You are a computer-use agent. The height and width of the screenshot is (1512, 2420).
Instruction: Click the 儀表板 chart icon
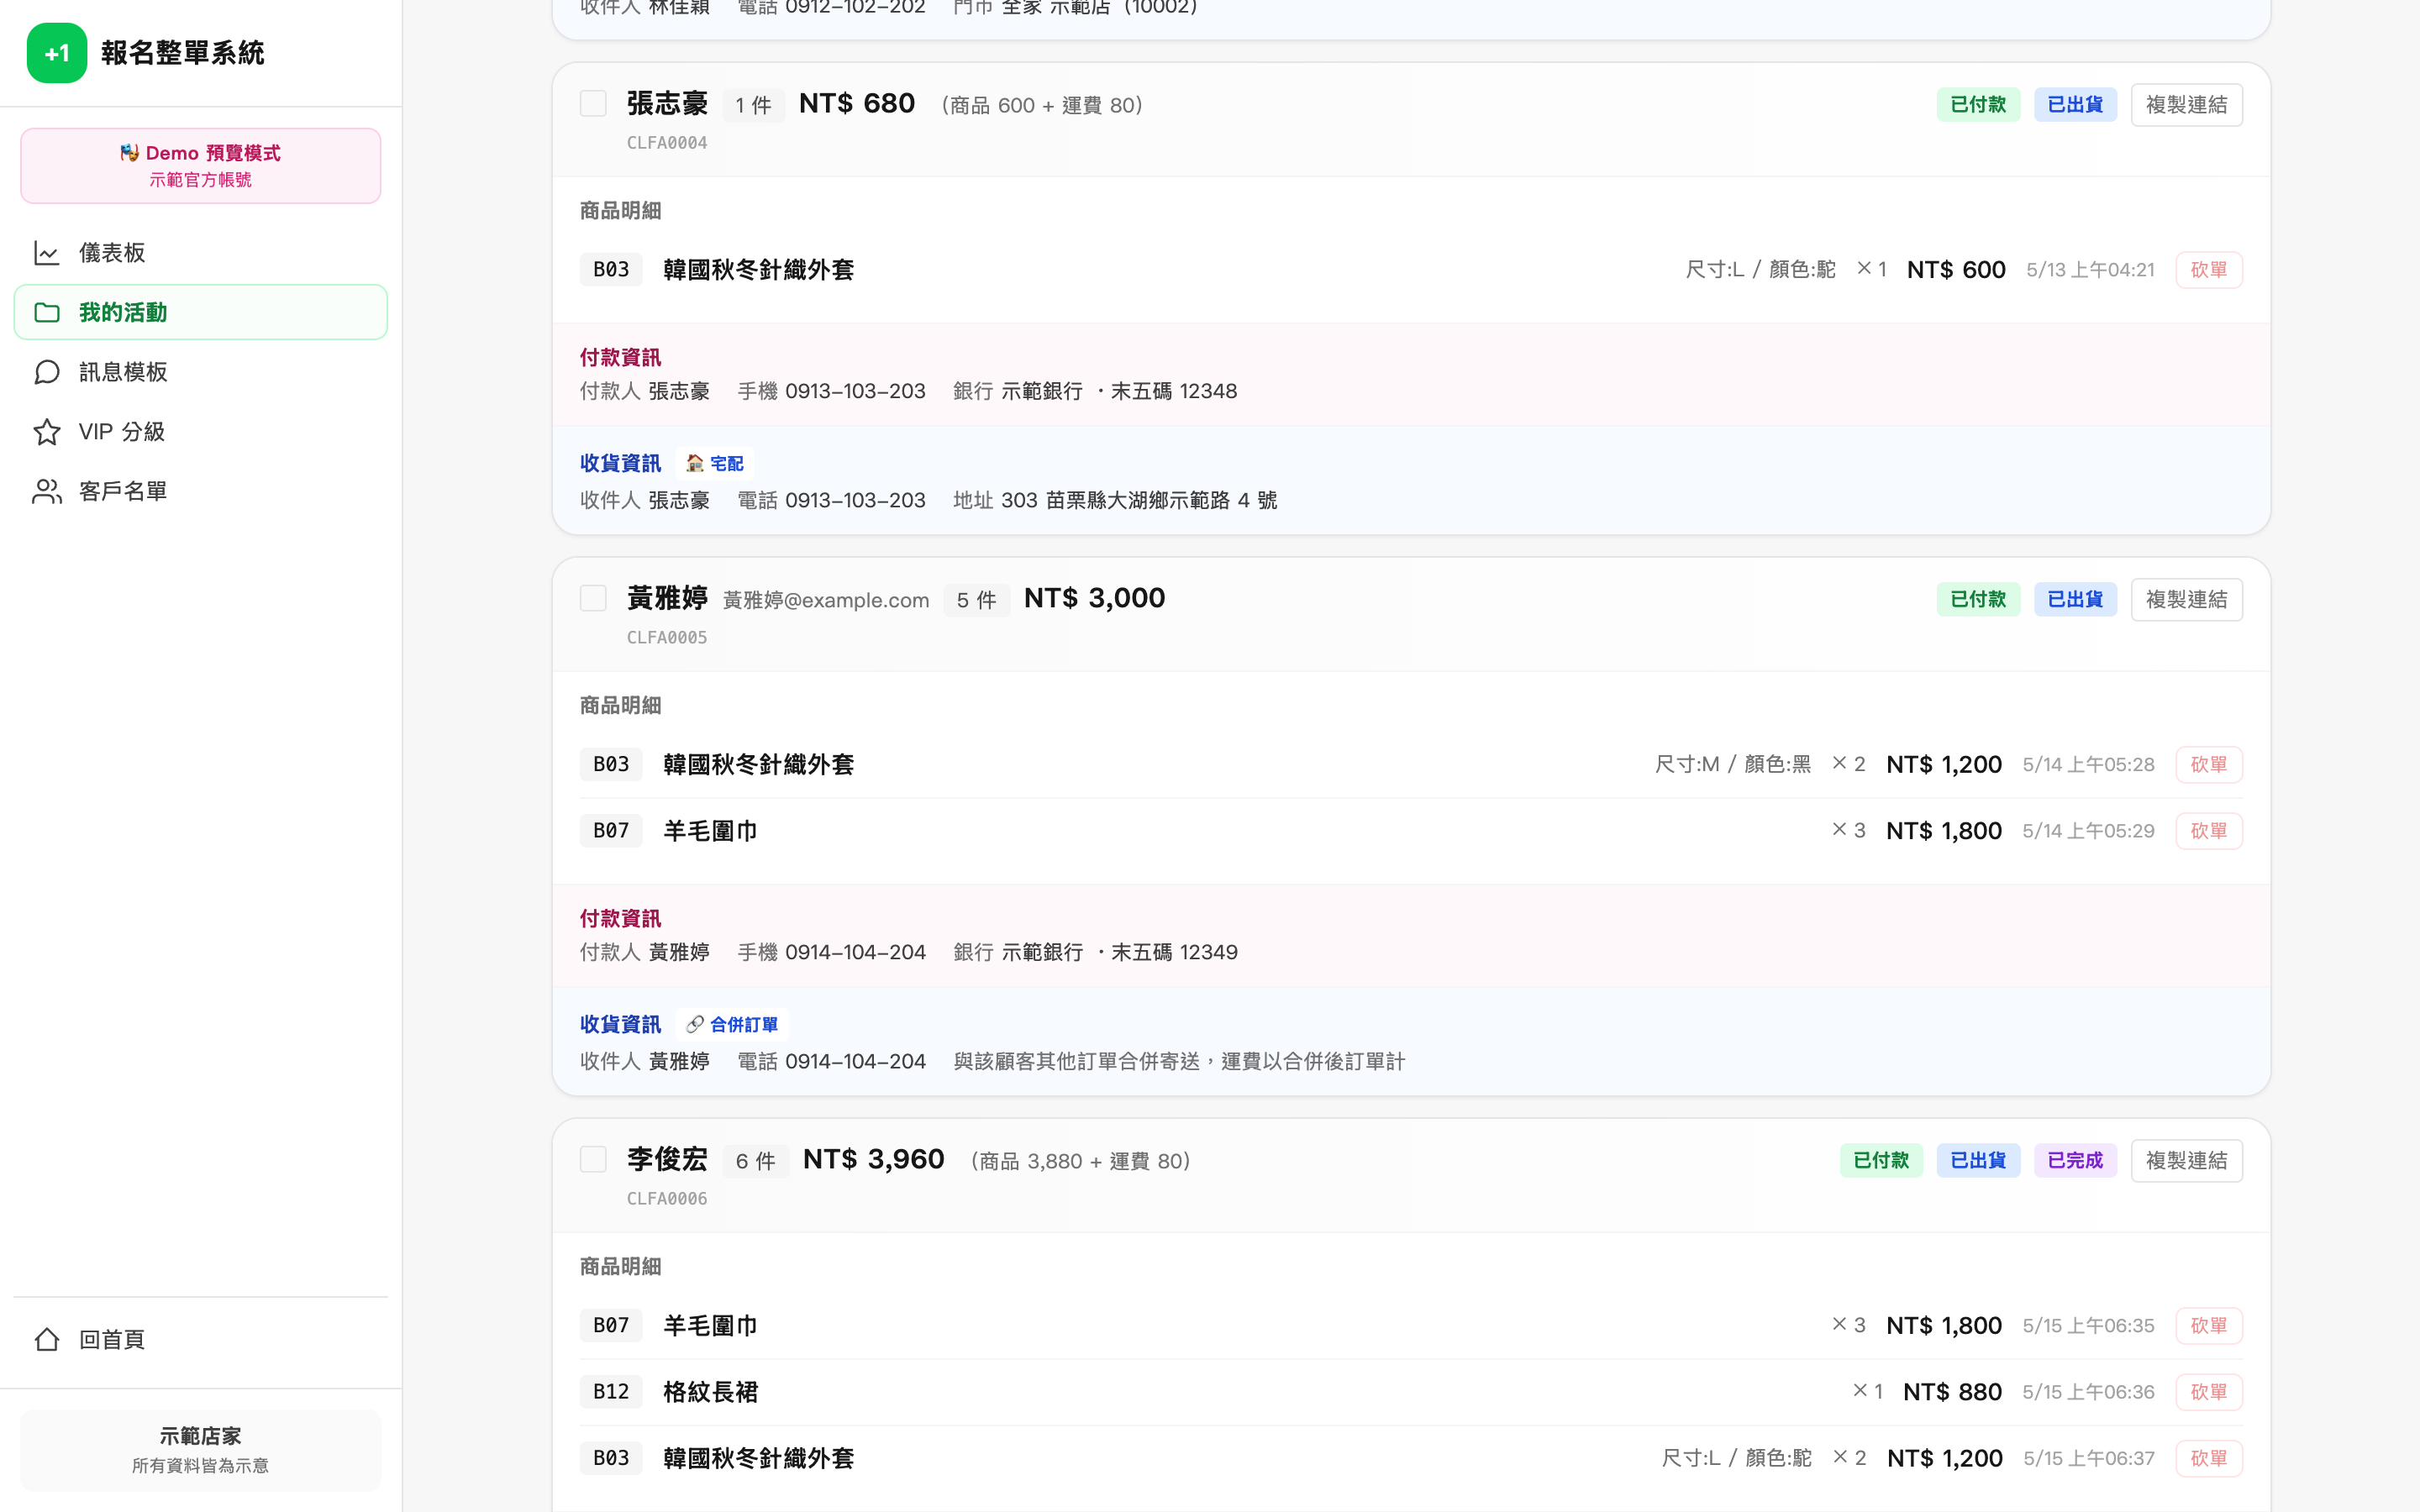(x=47, y=253)
